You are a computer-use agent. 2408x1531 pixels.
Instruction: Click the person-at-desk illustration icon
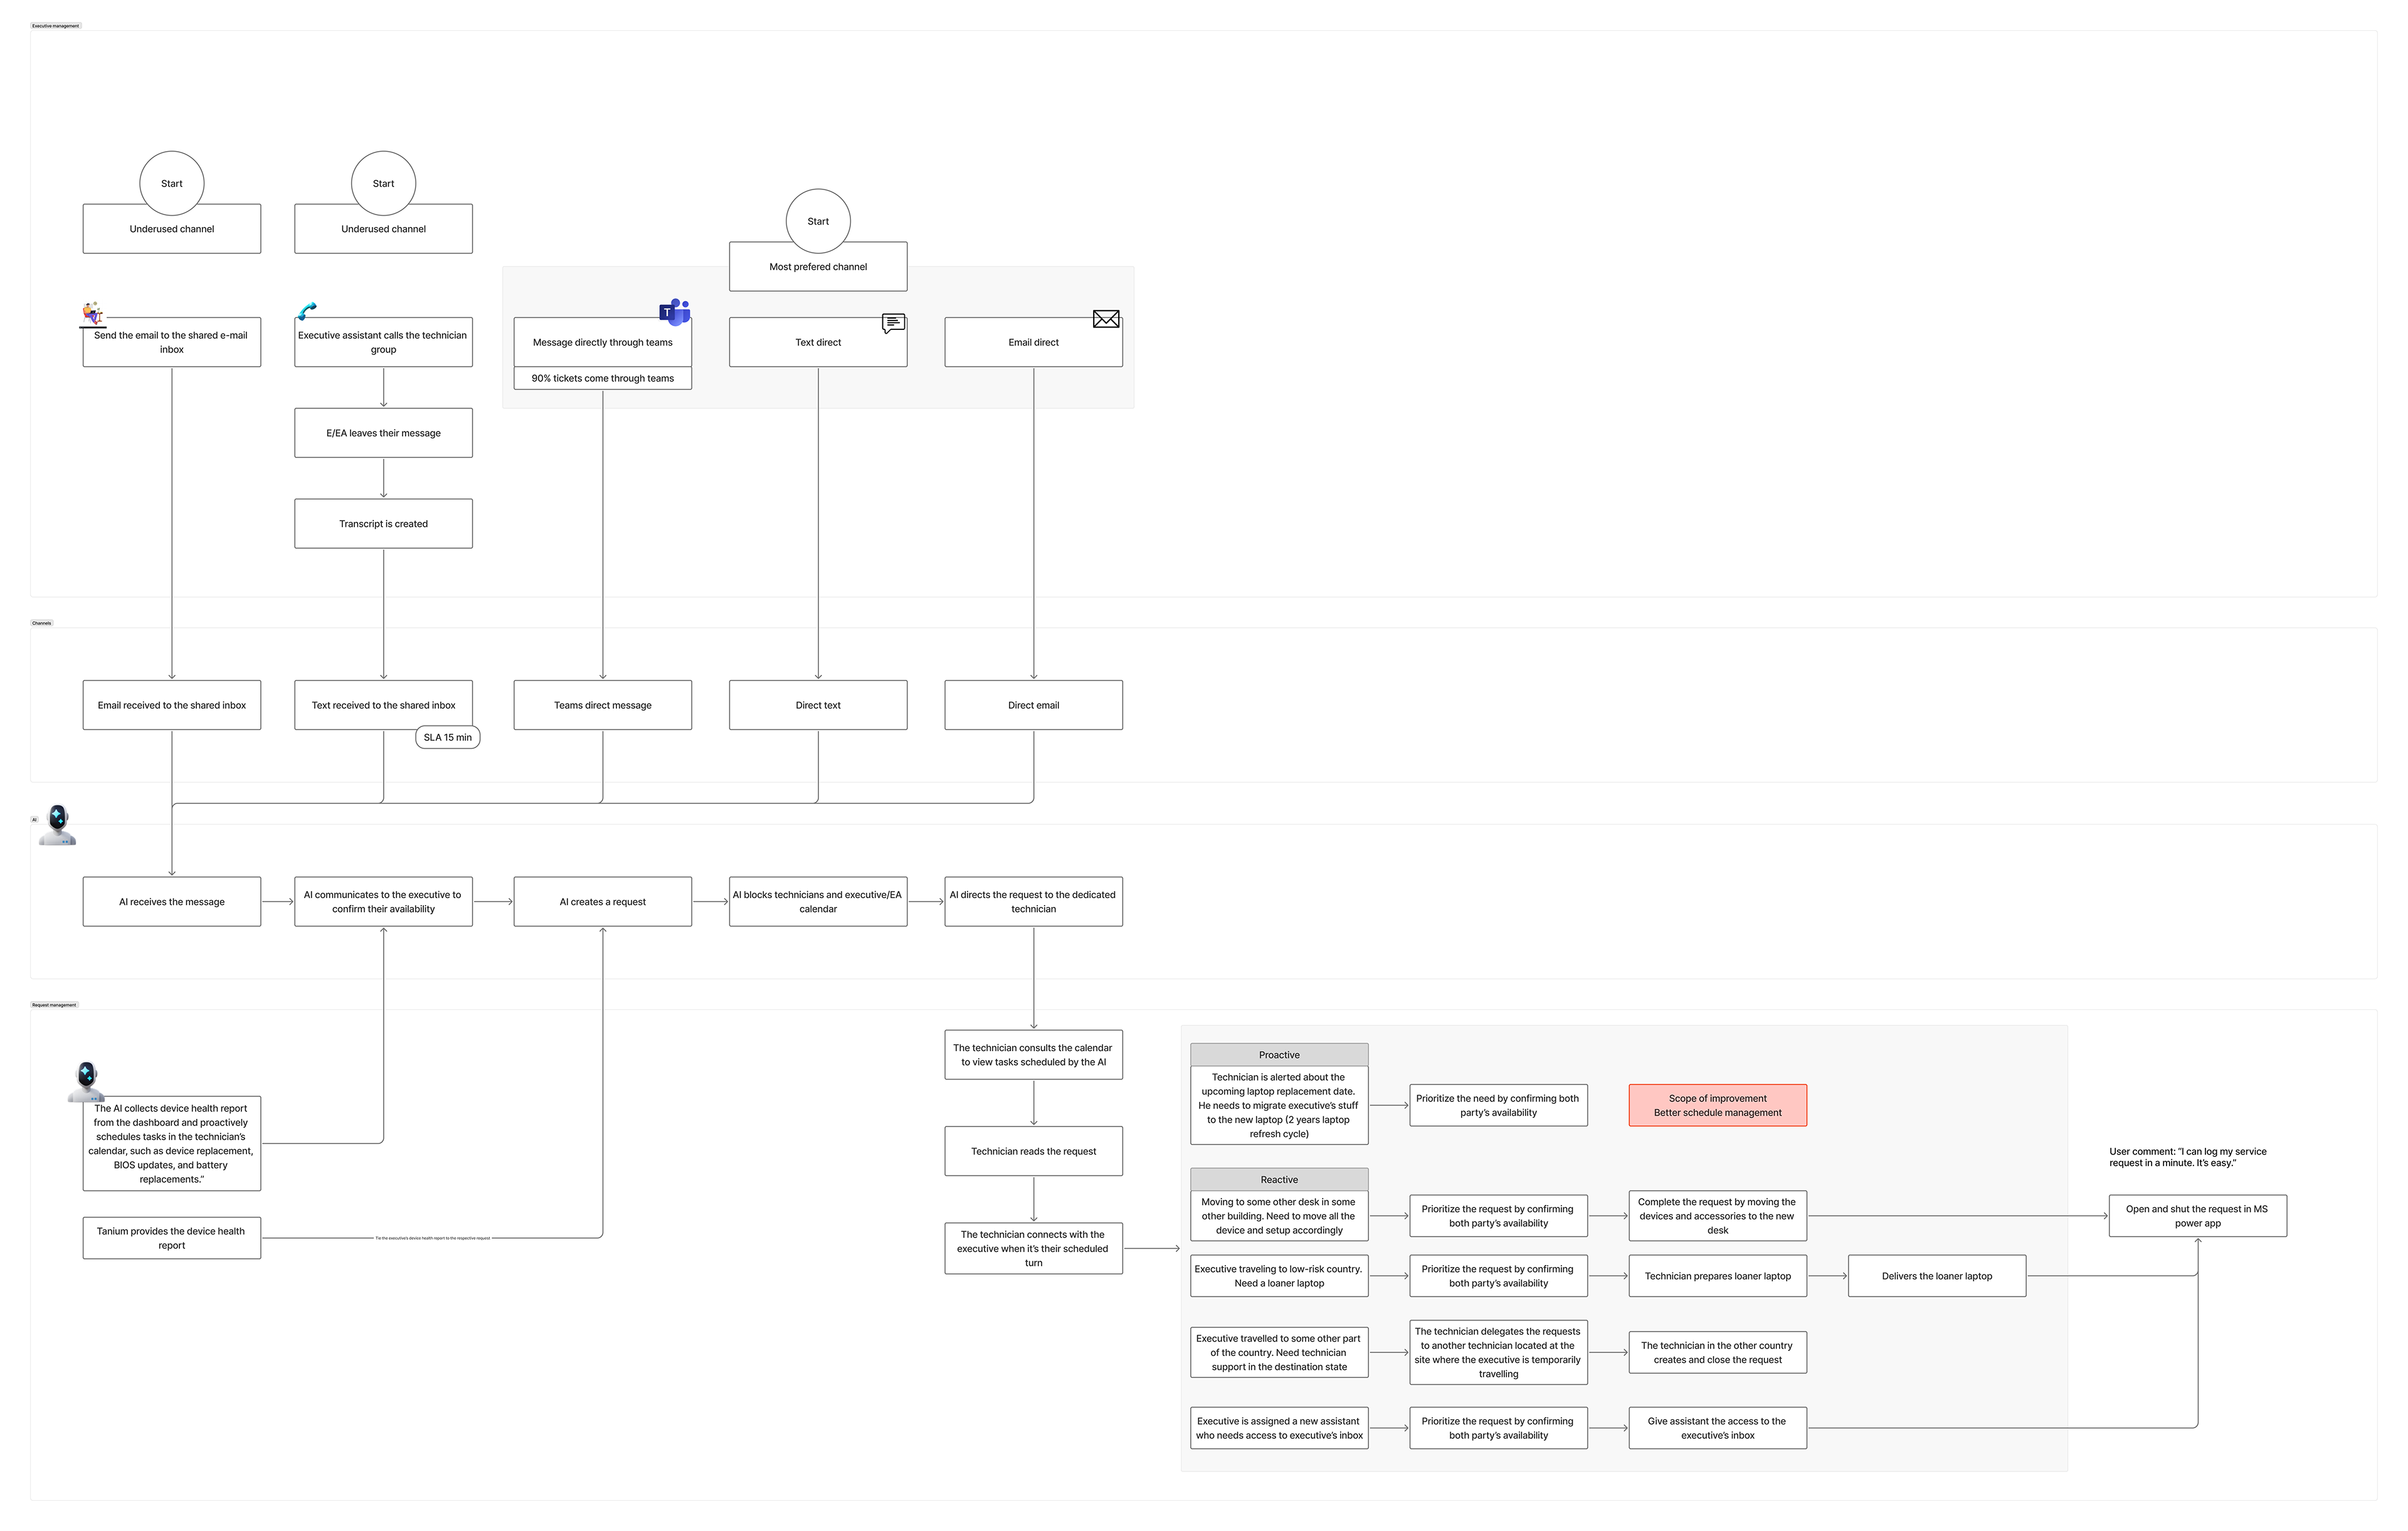93,314
